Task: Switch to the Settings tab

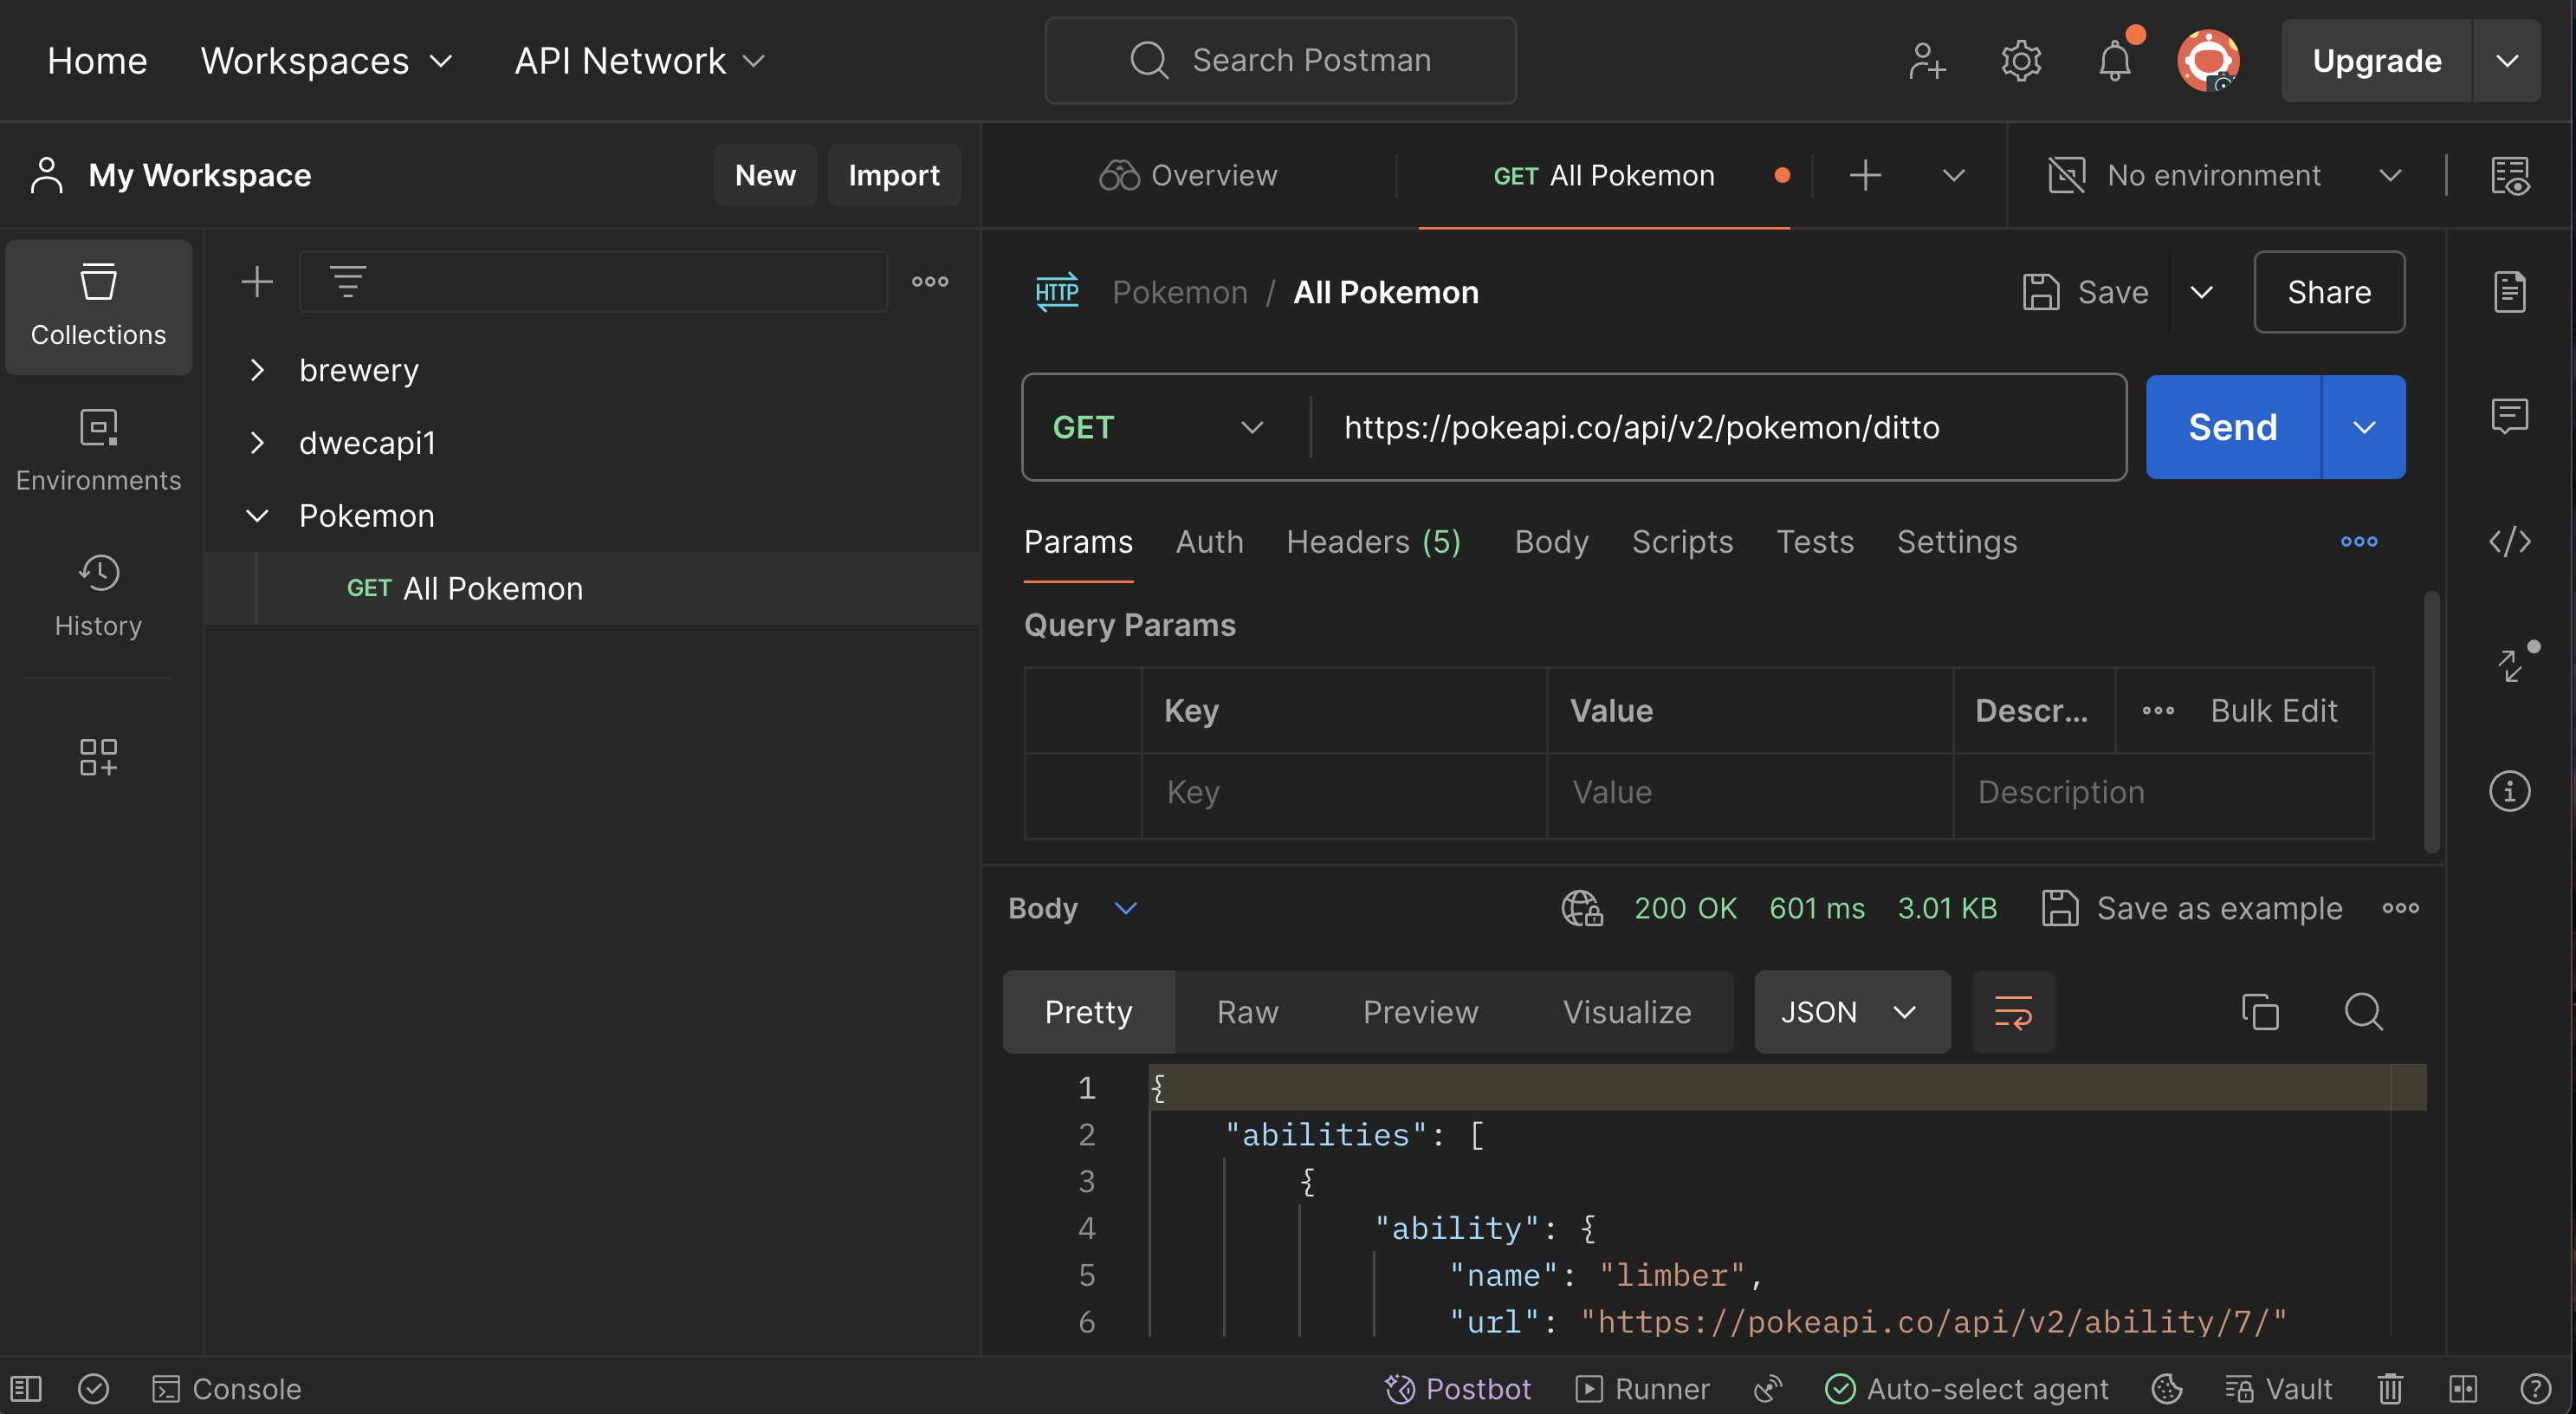Action: tap(1956, 541)
